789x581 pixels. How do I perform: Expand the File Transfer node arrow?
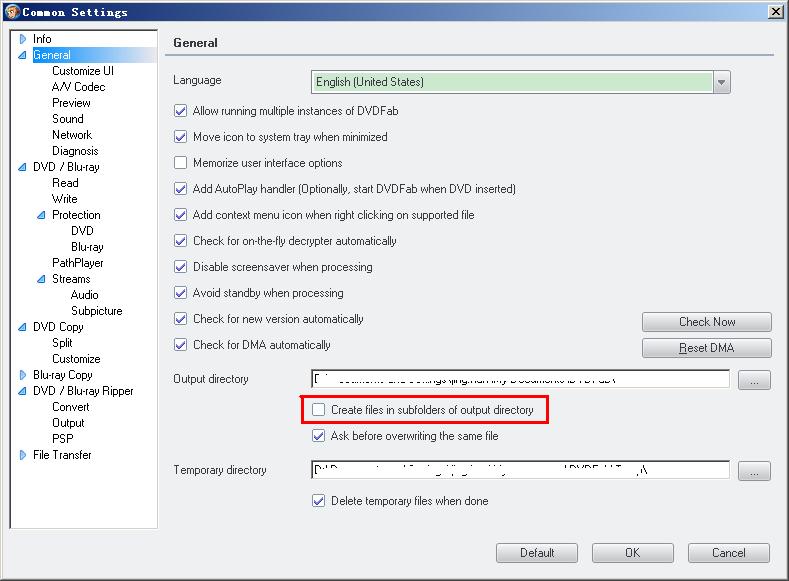[23, 455]
